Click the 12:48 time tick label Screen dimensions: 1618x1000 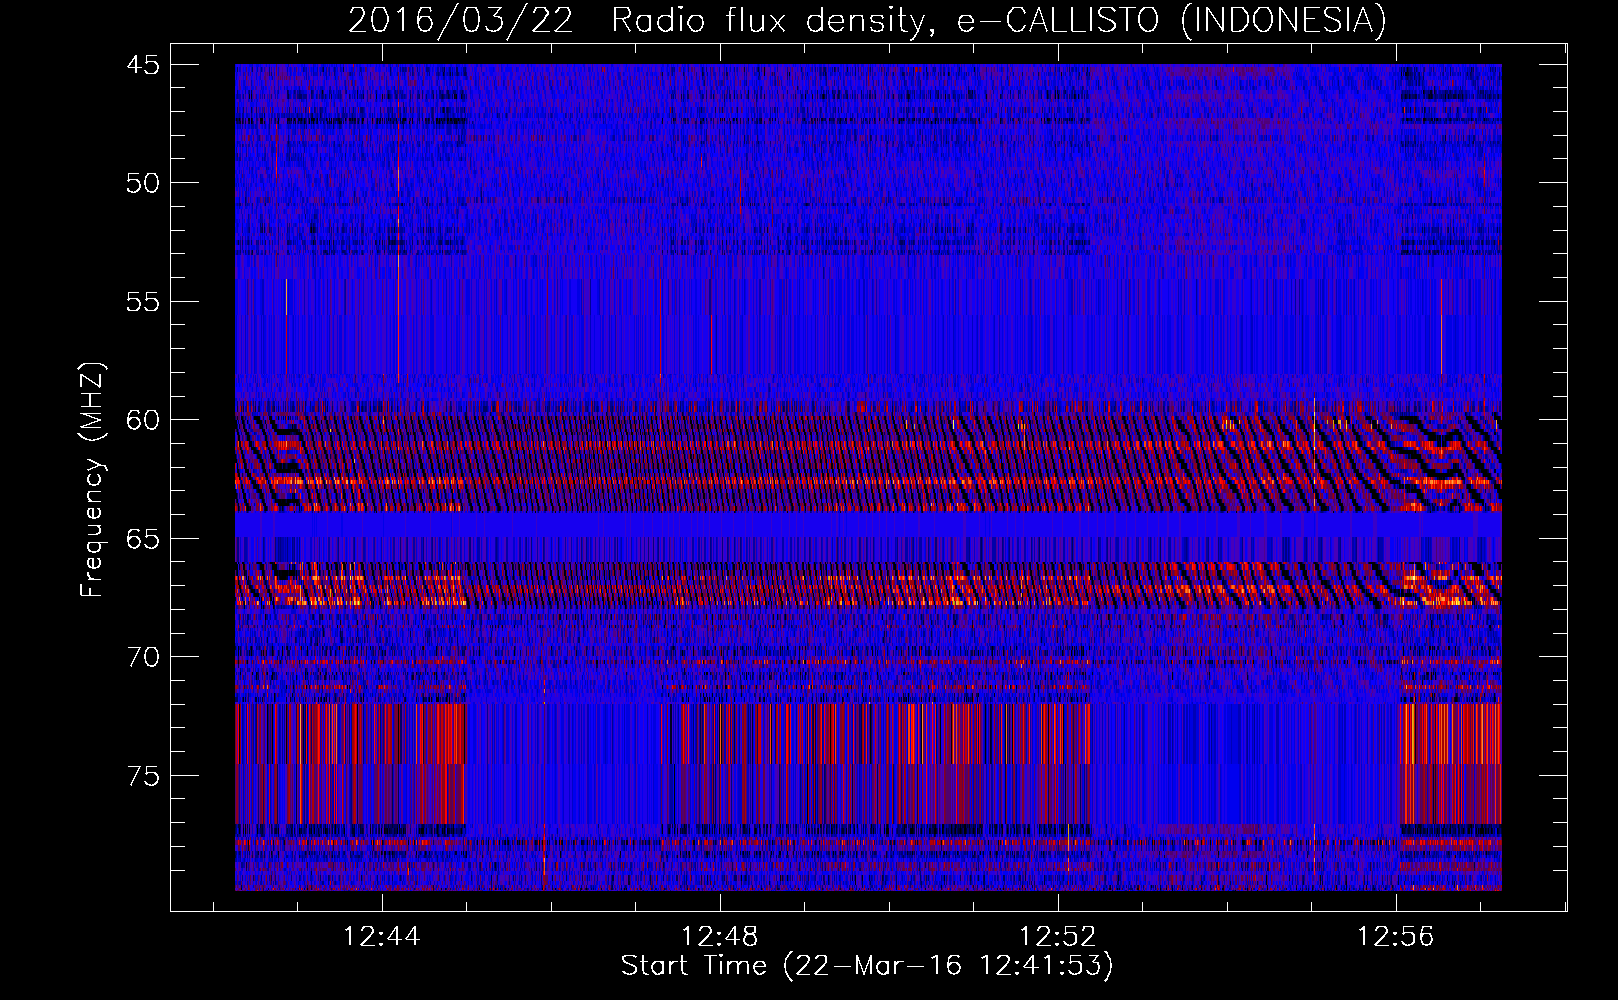tap(720, 937)
